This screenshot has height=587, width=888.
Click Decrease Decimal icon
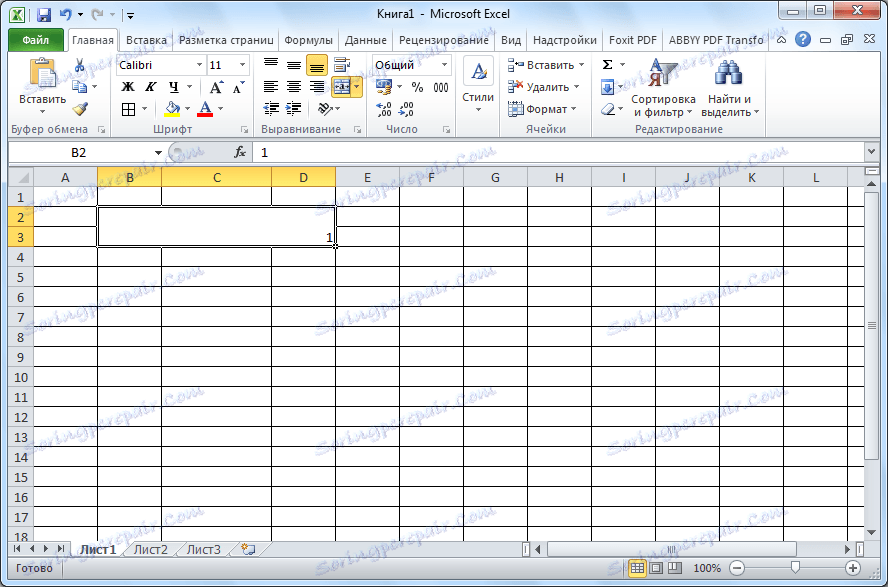(x=406, y=109)
